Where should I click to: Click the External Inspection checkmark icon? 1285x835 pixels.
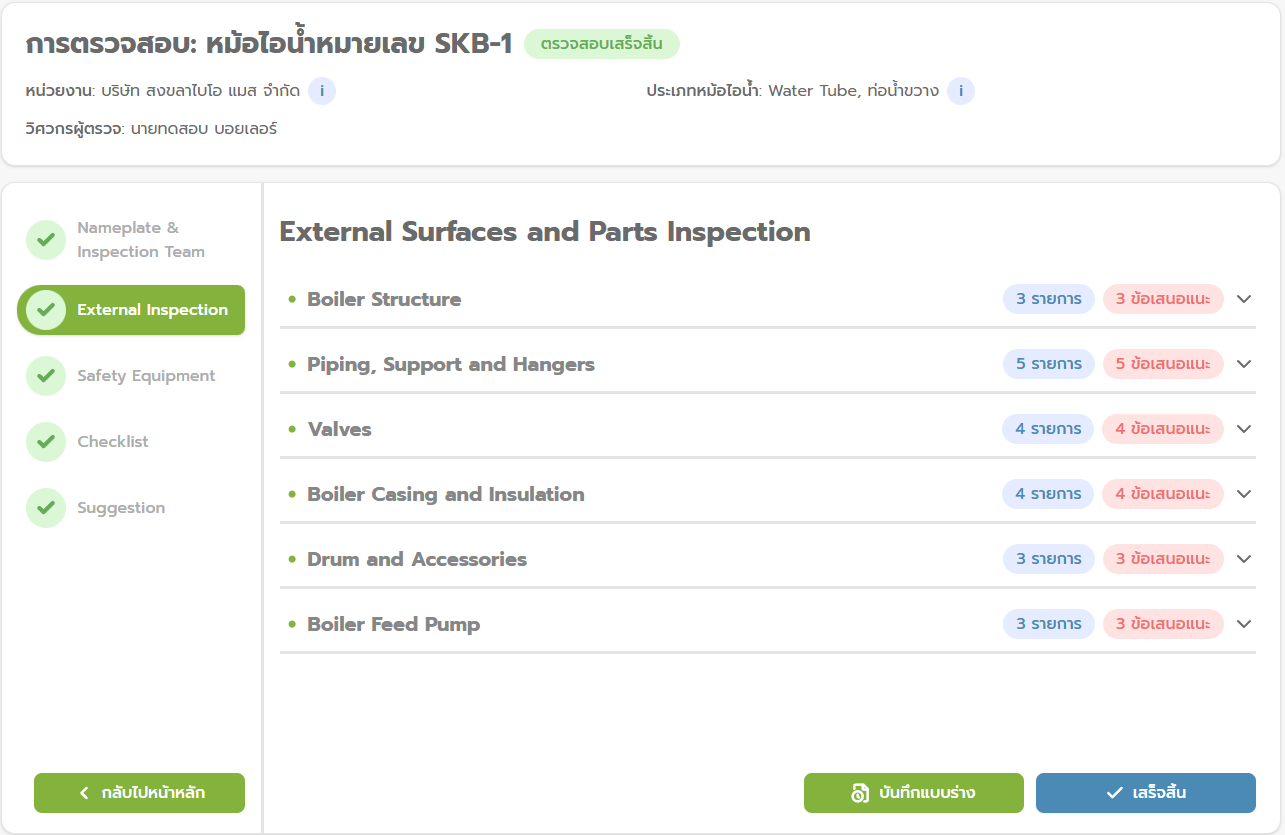(46, 310)
